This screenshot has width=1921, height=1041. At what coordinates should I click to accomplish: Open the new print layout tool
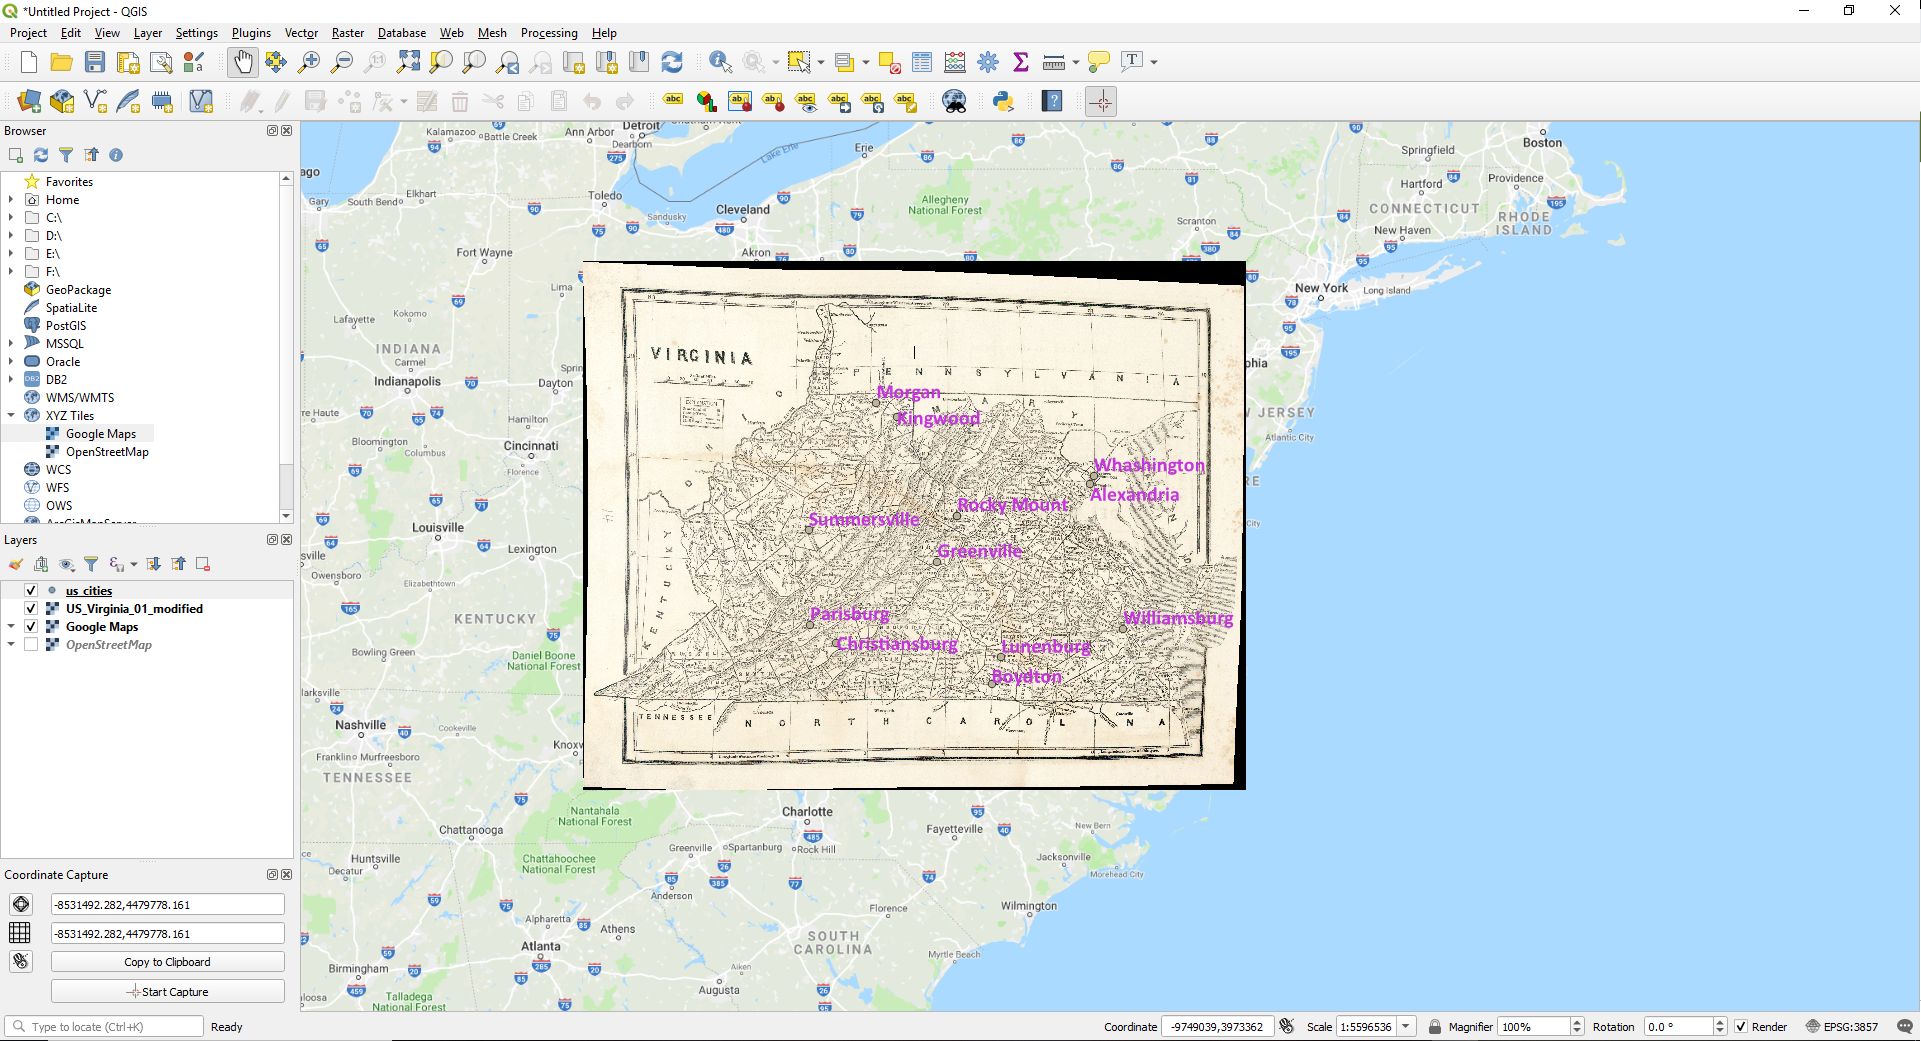click(x=128, y=62)
